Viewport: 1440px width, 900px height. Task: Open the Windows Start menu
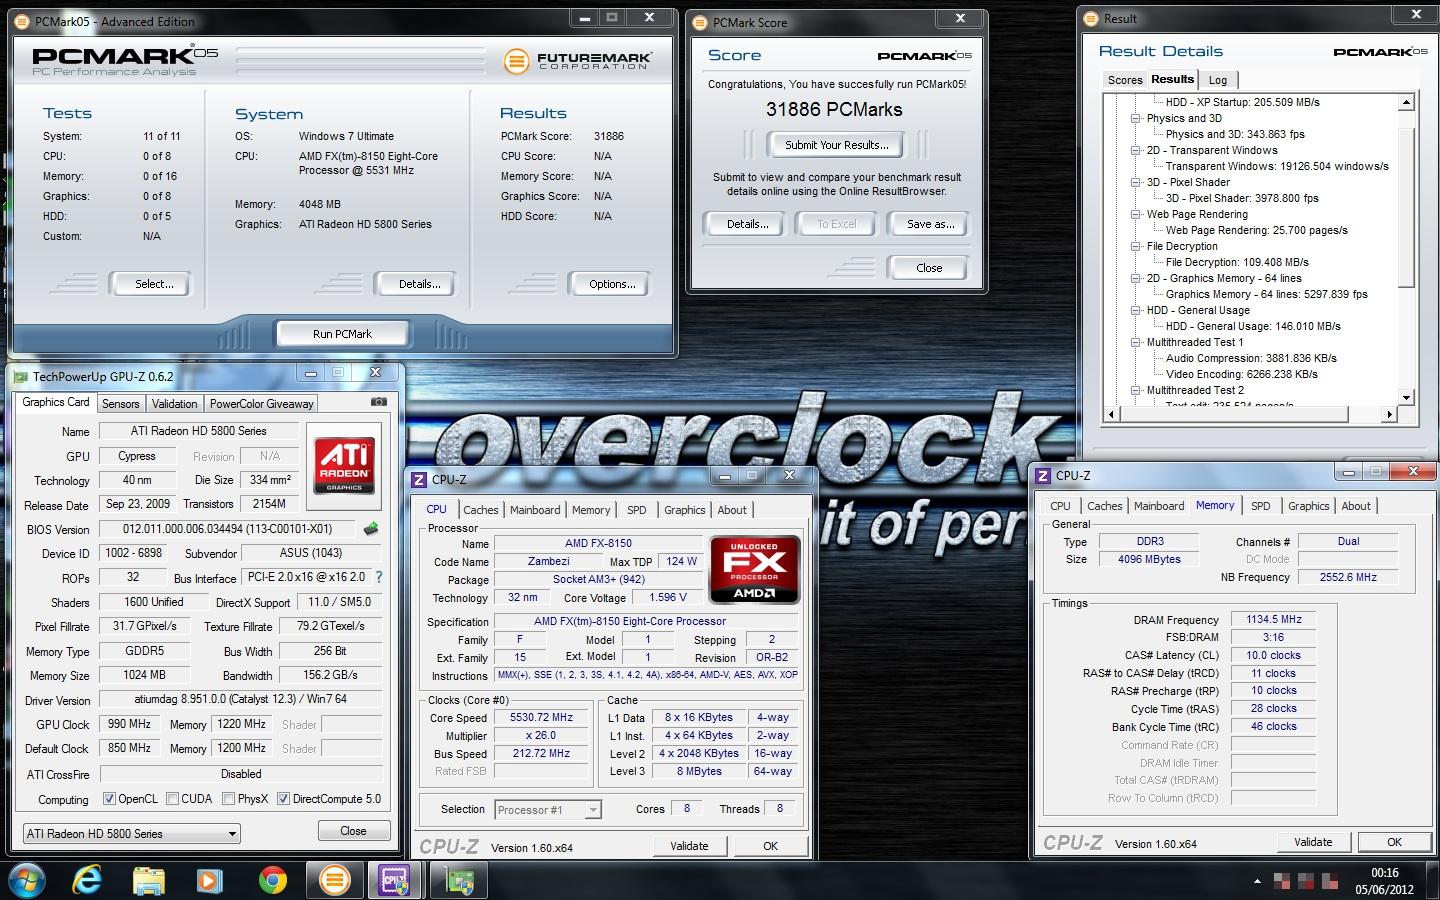(x=28, y=880)
